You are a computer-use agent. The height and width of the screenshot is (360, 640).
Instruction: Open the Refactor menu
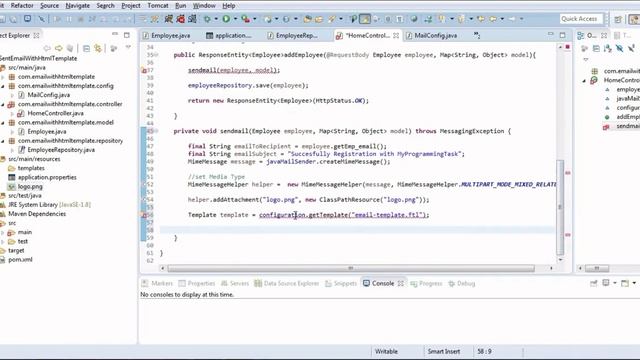(x=22, y=6)
